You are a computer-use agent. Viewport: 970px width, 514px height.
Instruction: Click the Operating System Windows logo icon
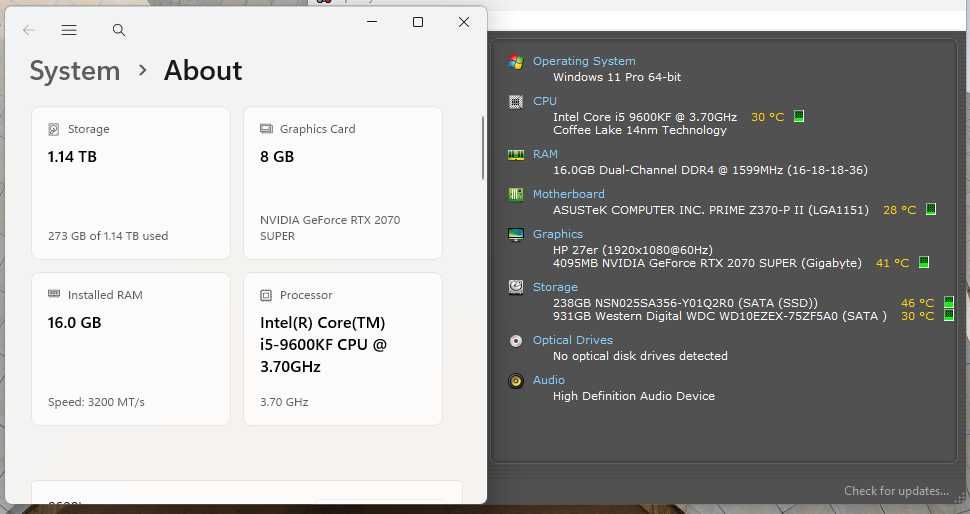coord(516,62)
